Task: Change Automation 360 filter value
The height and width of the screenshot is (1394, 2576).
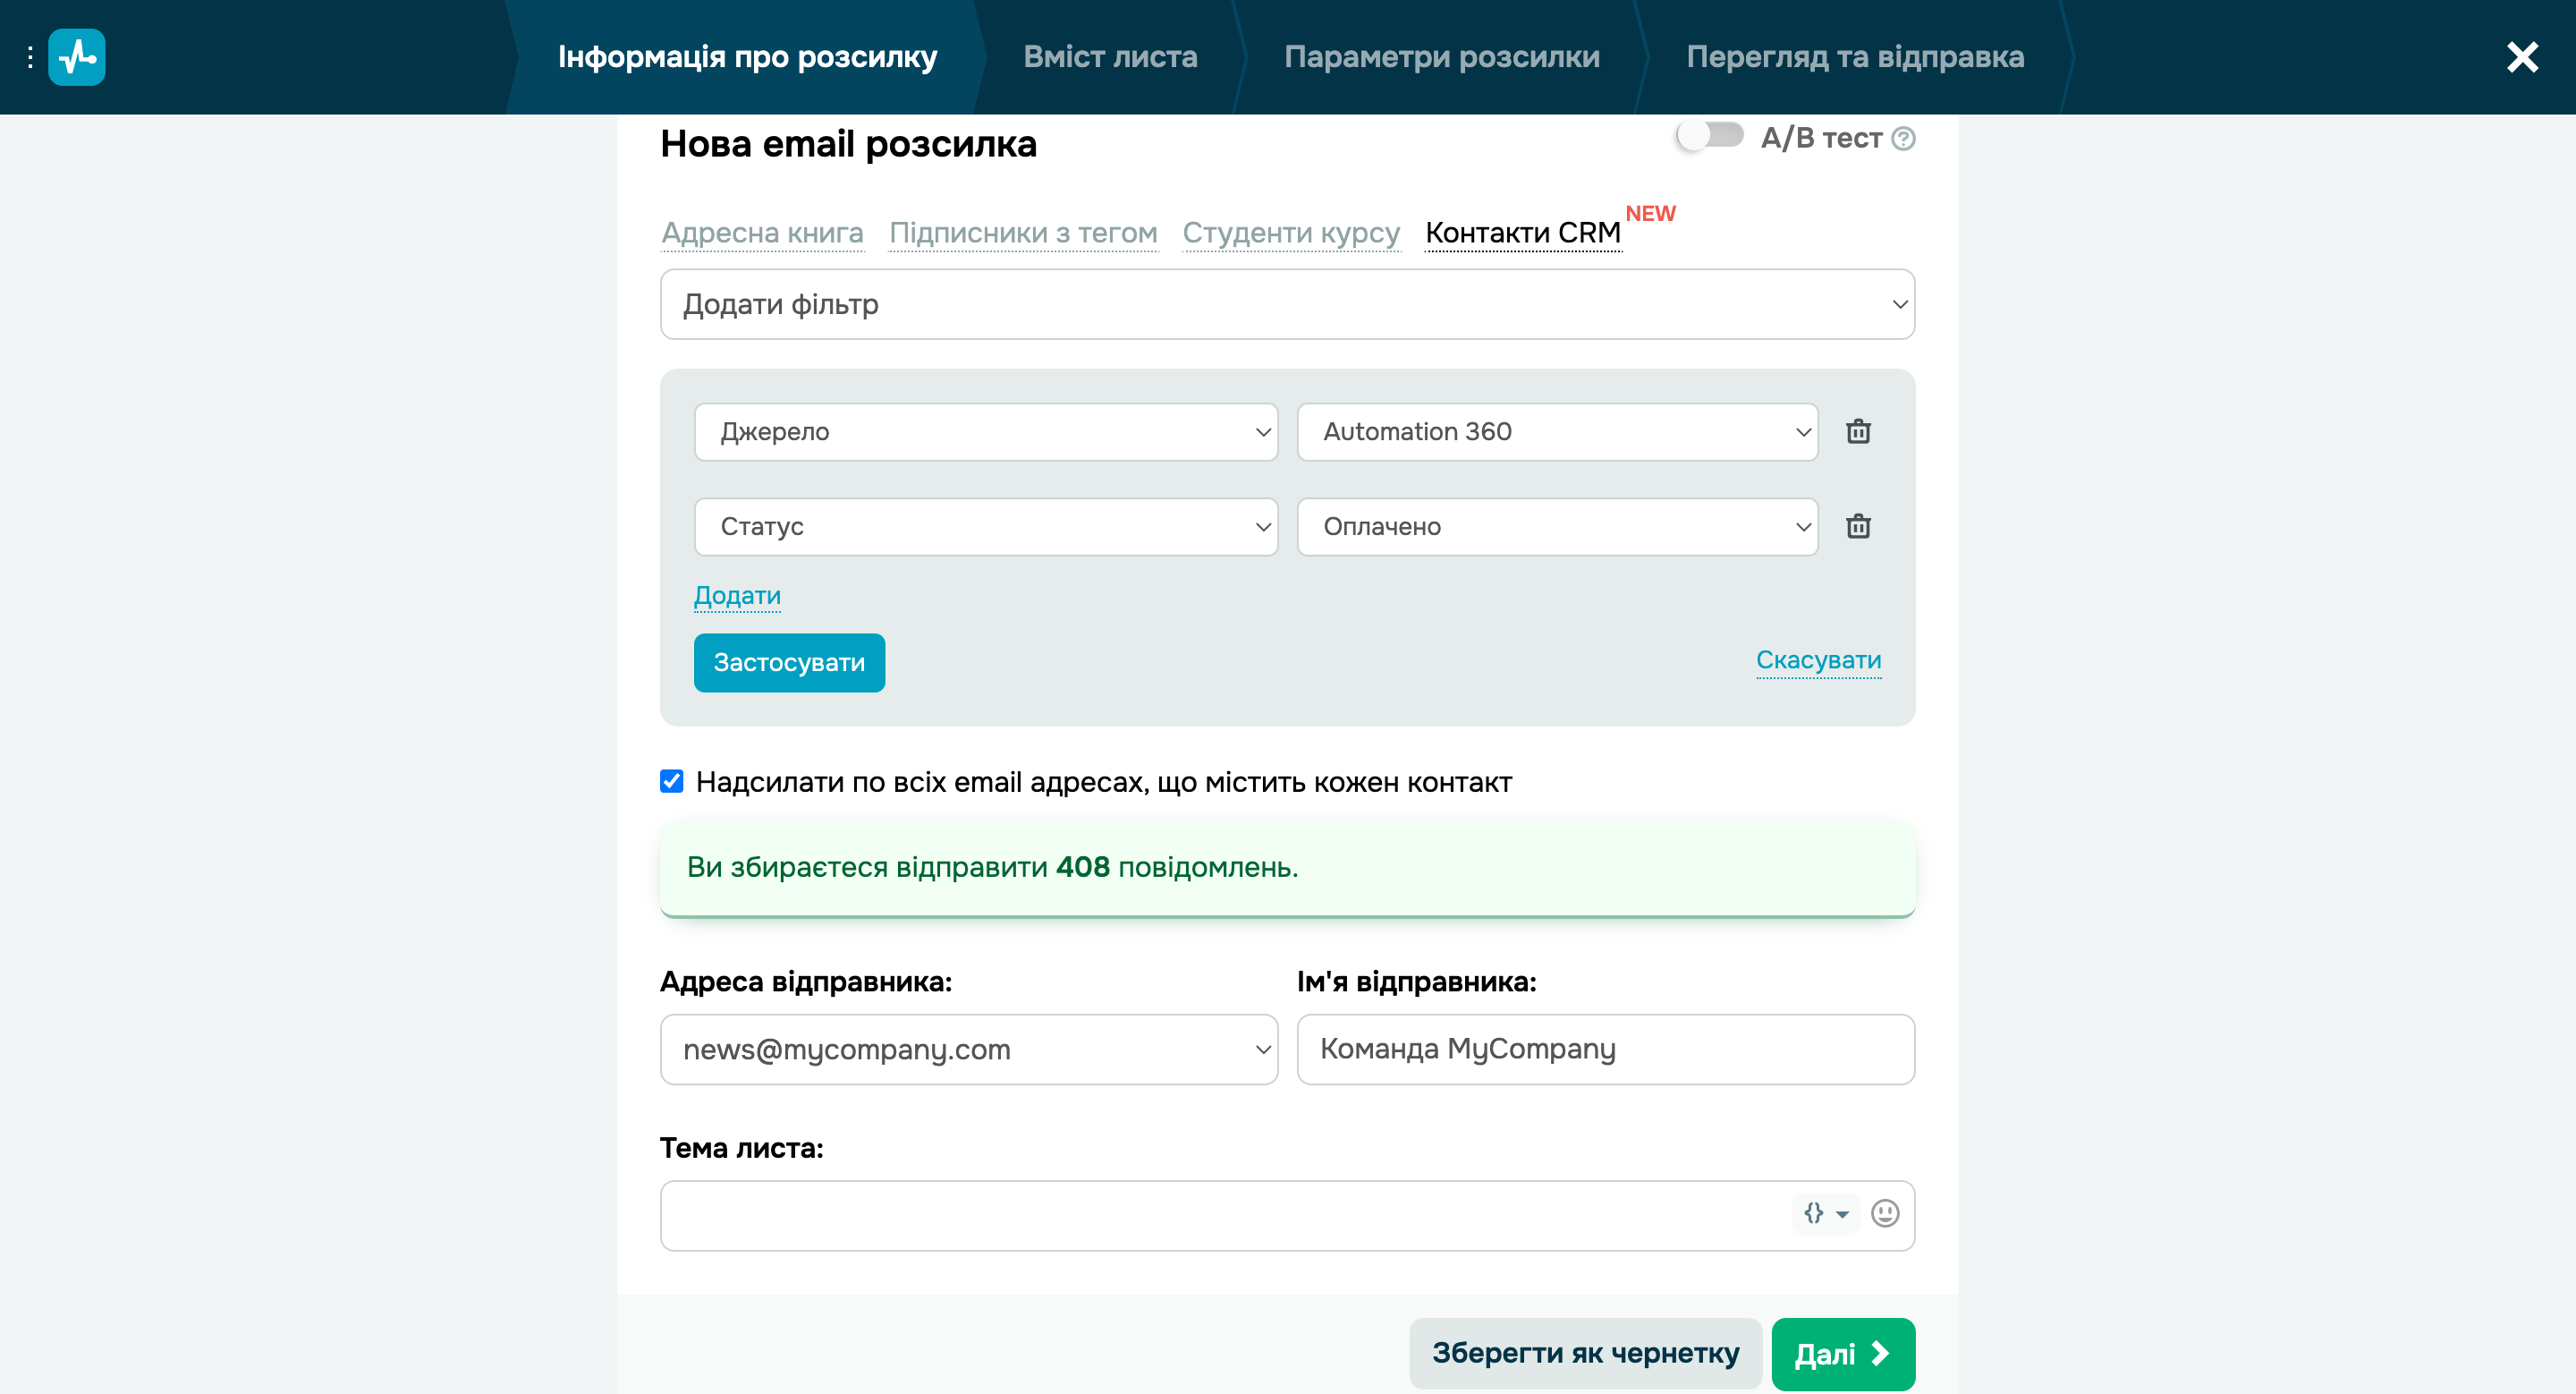Action: [1556, 432]
